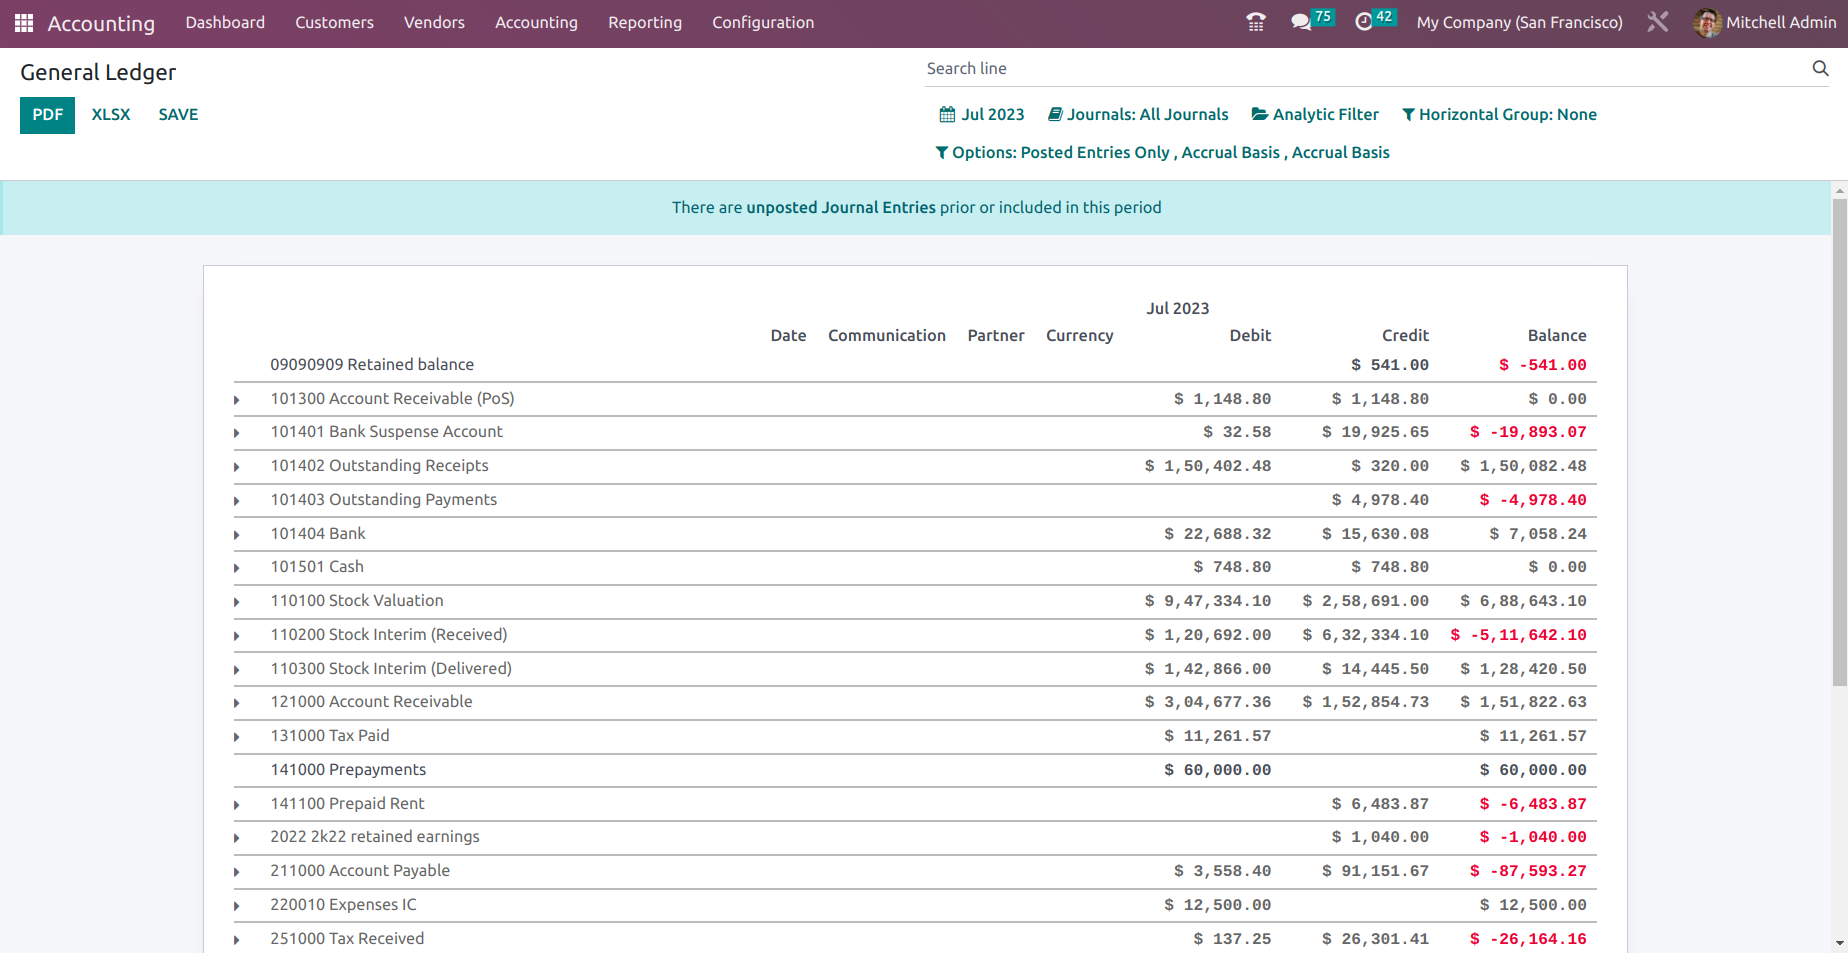Click the scrollbar down arrow
Screen dimensions: 1848x953
point(1839,943)
